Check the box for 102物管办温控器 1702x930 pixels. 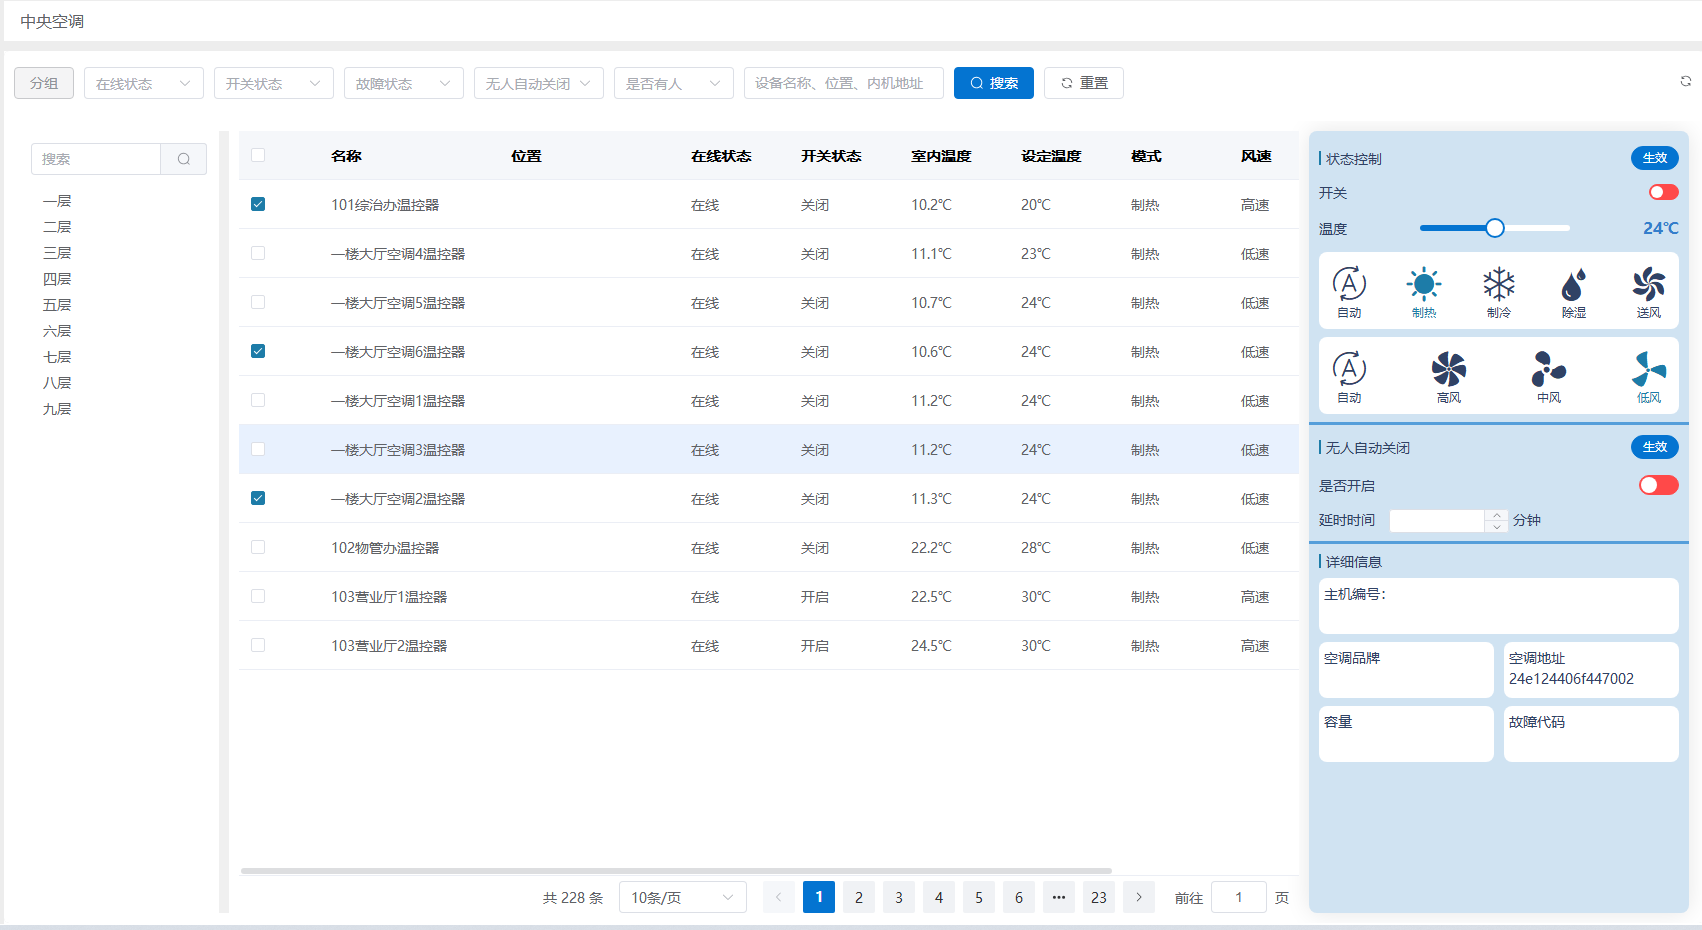click(x=258, y=547)
